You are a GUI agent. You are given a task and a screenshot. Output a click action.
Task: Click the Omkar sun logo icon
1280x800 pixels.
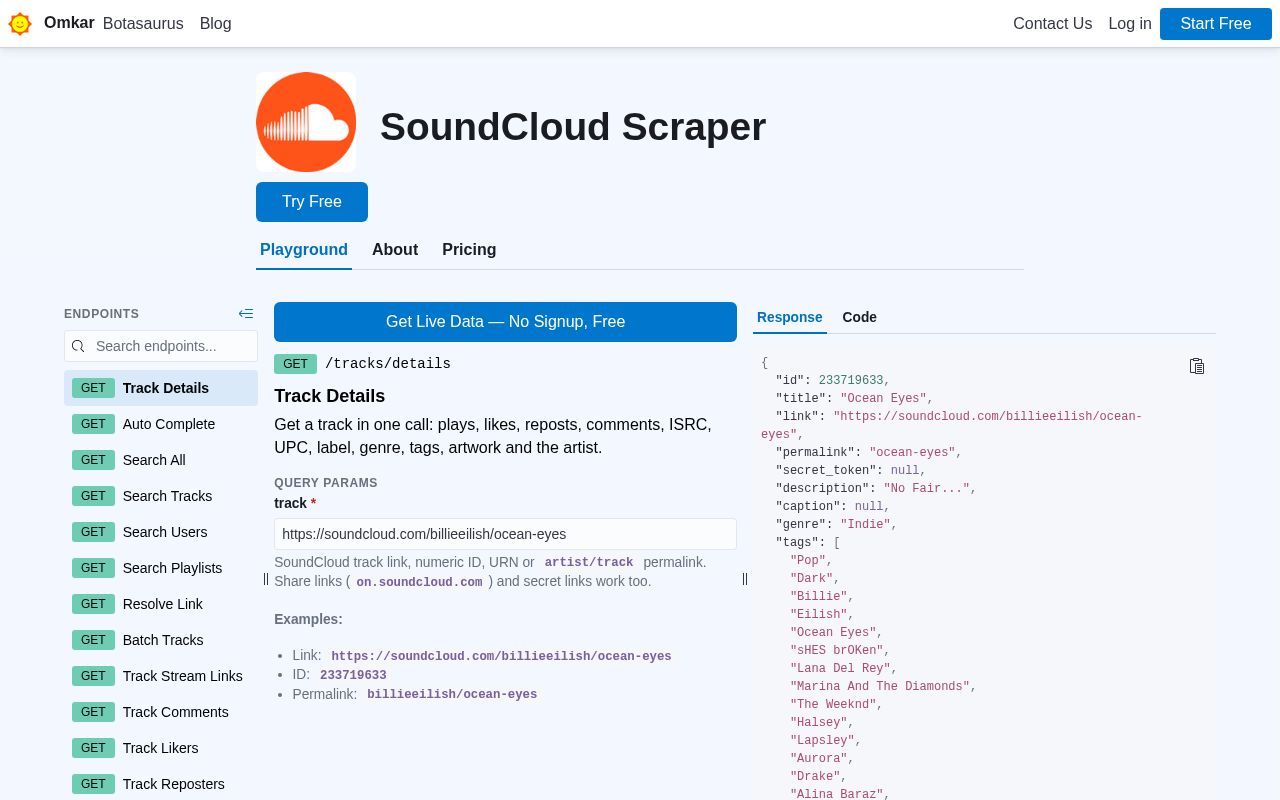pyautogui.click(x=20, y=24)
